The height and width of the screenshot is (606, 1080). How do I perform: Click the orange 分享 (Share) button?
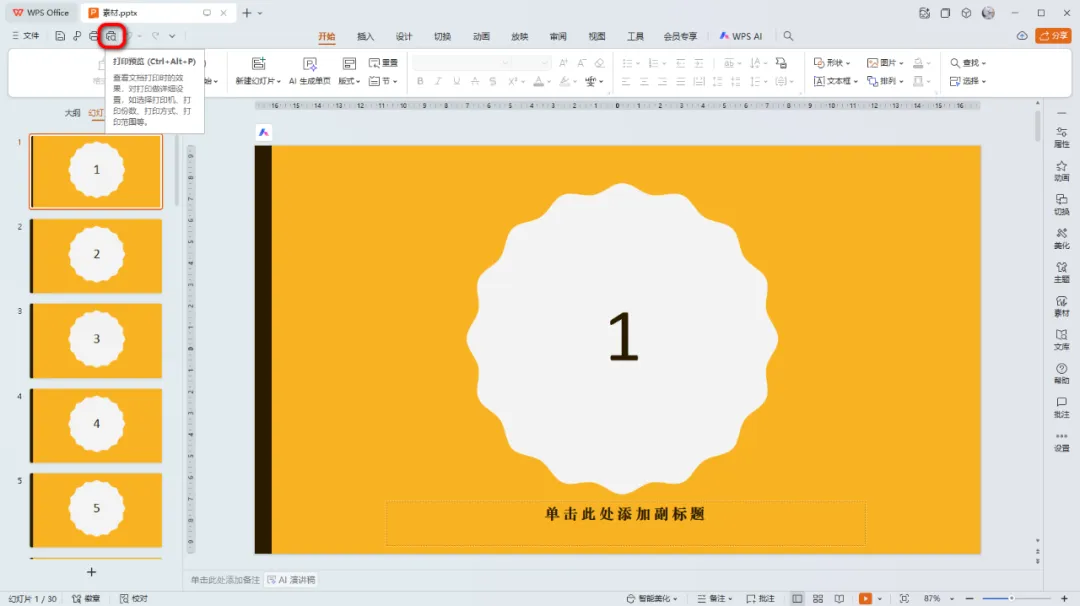1053,36
